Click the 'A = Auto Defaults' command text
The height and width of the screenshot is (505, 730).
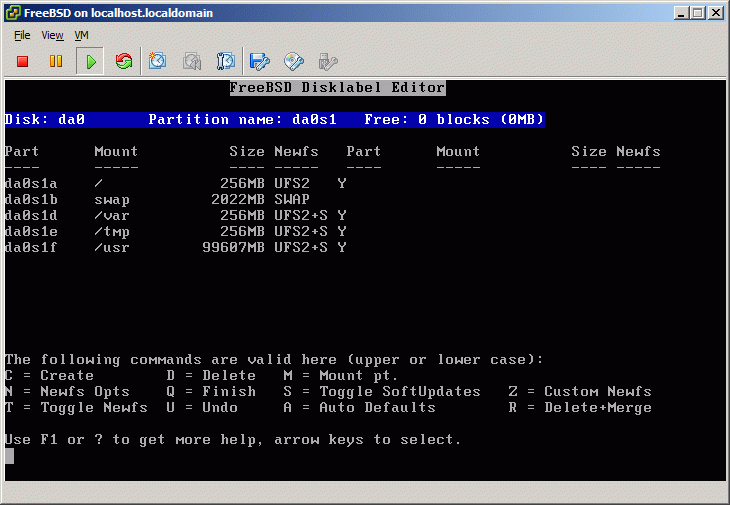click(x=359, y=408)
